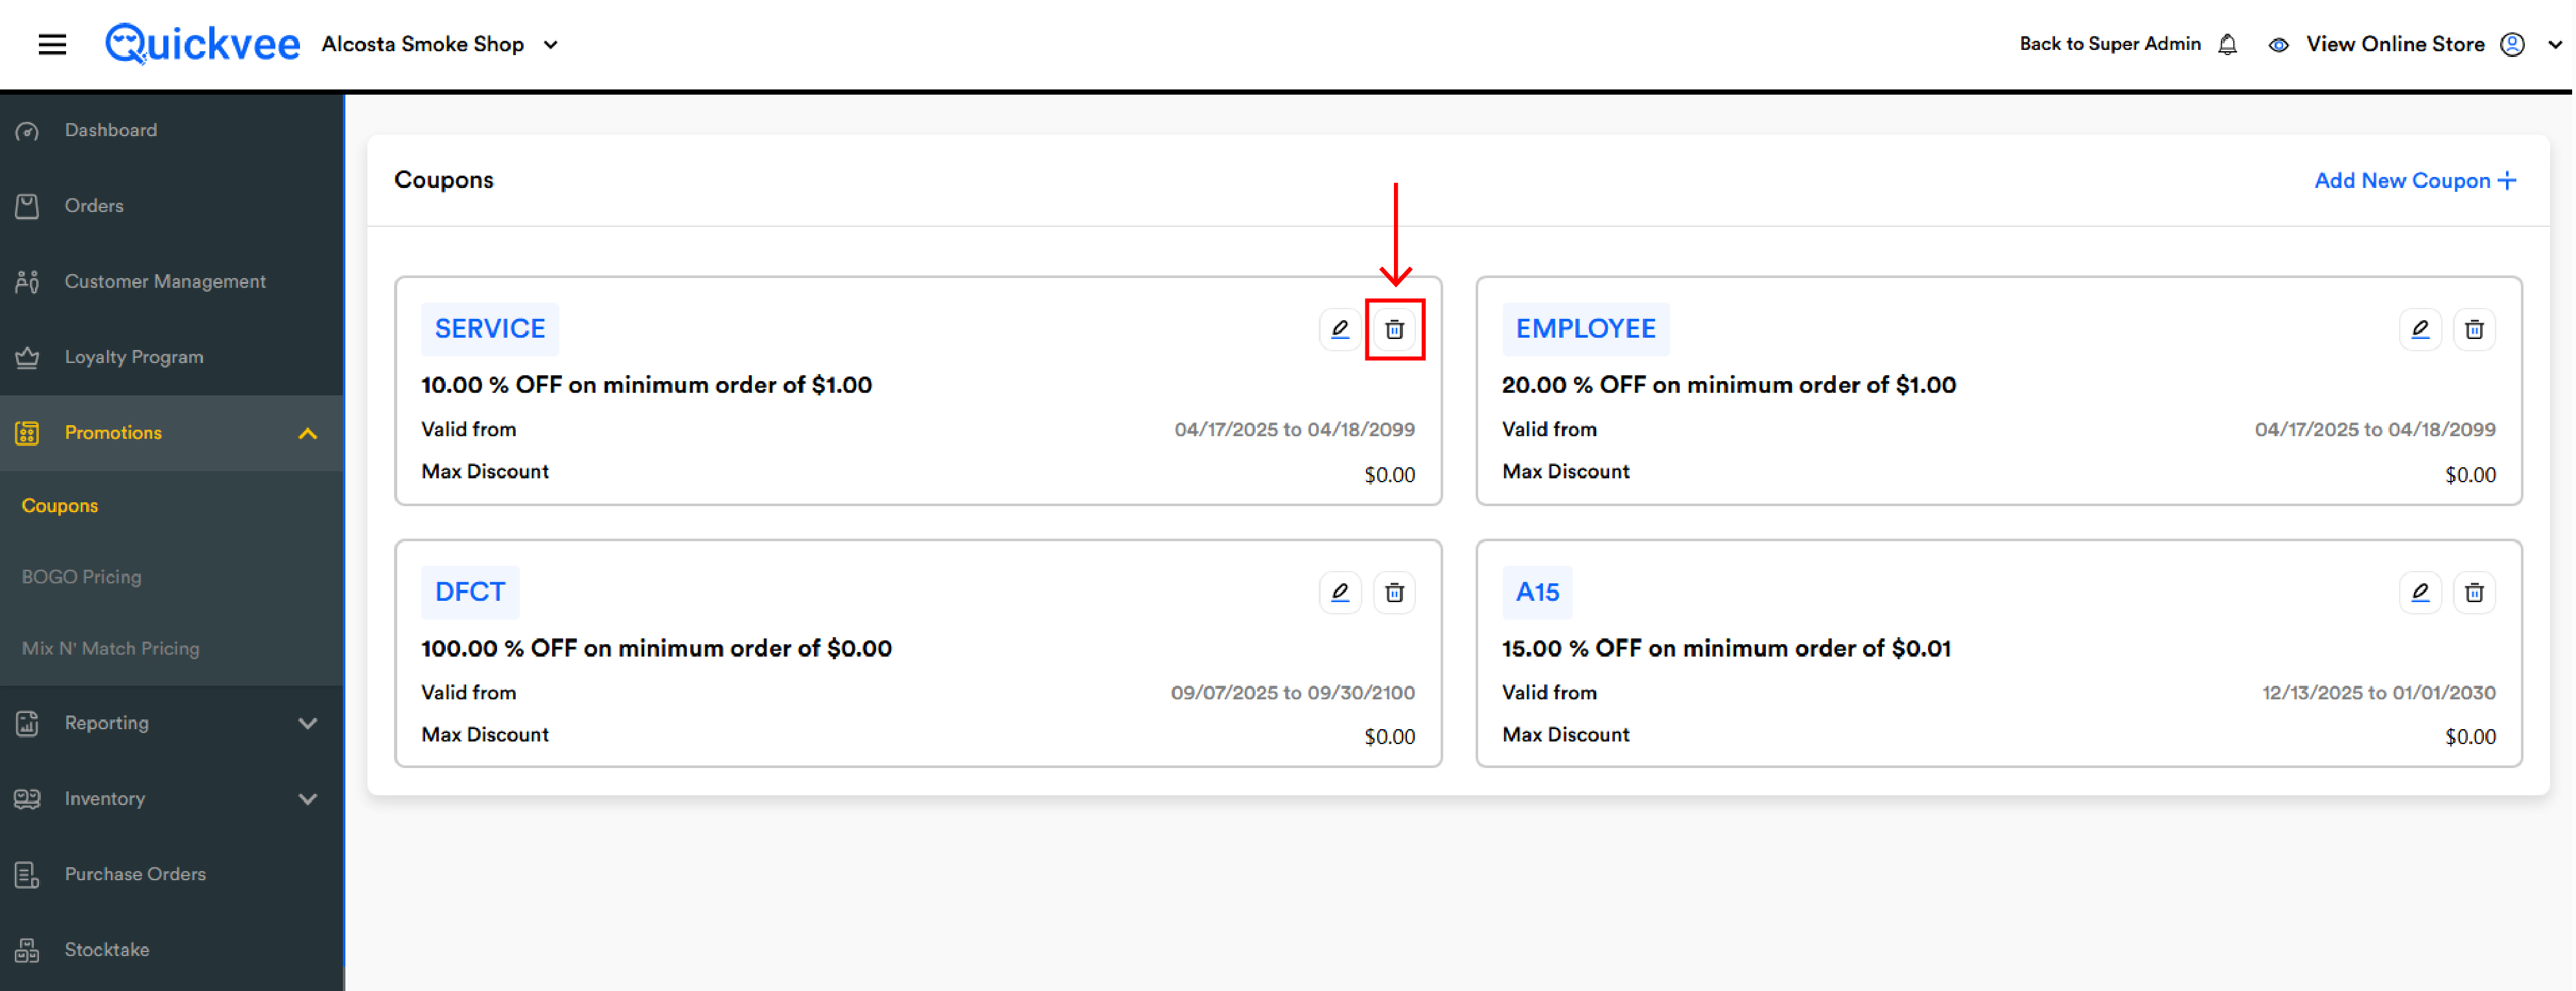The height and width of the screenshot is (991, 2576).
Task: Edit the A15 coupon with pencil icon
Action: click(x=2420, y=593)
